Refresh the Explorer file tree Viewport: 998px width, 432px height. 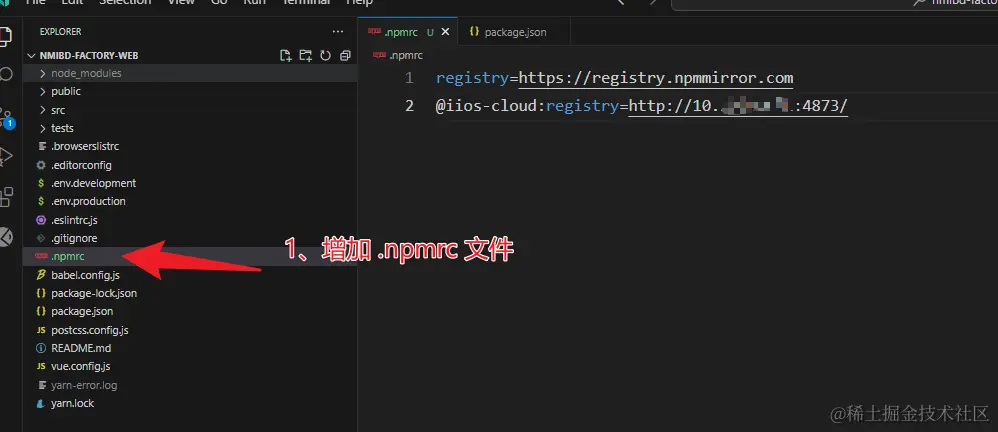tap(325, 55)
